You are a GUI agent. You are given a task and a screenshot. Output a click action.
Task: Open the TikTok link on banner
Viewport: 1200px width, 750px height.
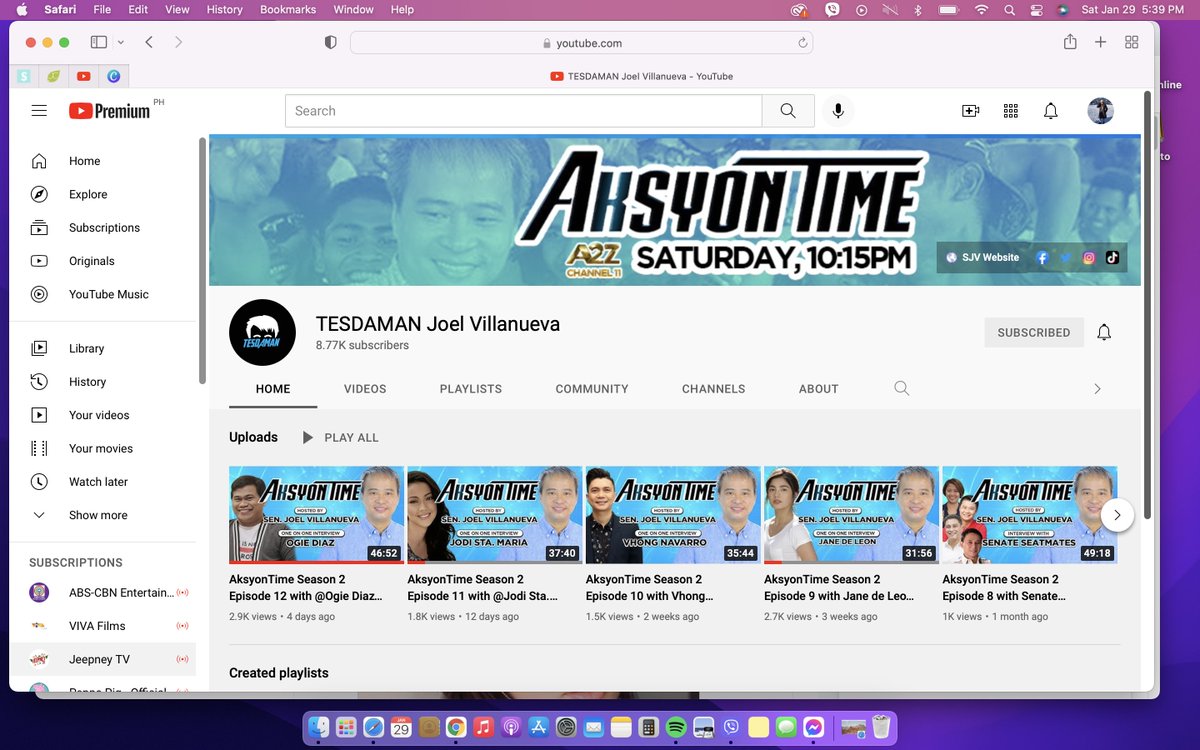pos(1112,257)
